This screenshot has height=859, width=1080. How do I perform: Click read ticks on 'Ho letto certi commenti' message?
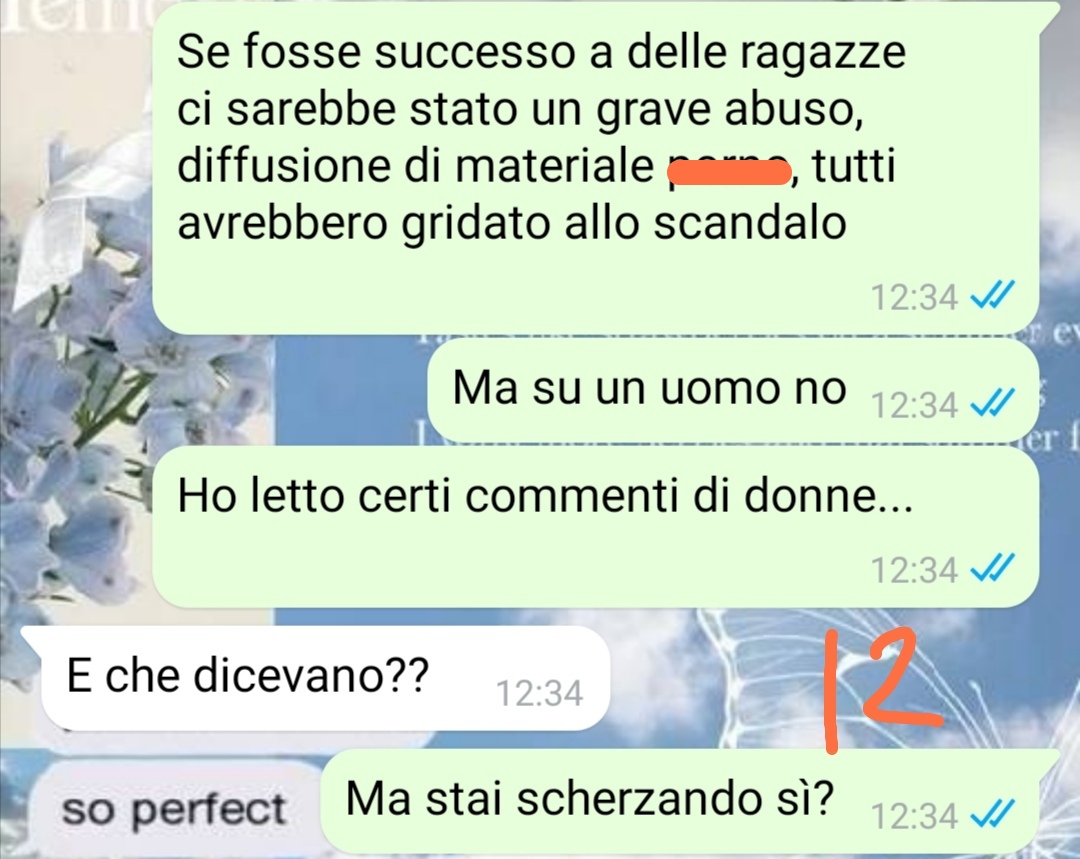[992, 569]
